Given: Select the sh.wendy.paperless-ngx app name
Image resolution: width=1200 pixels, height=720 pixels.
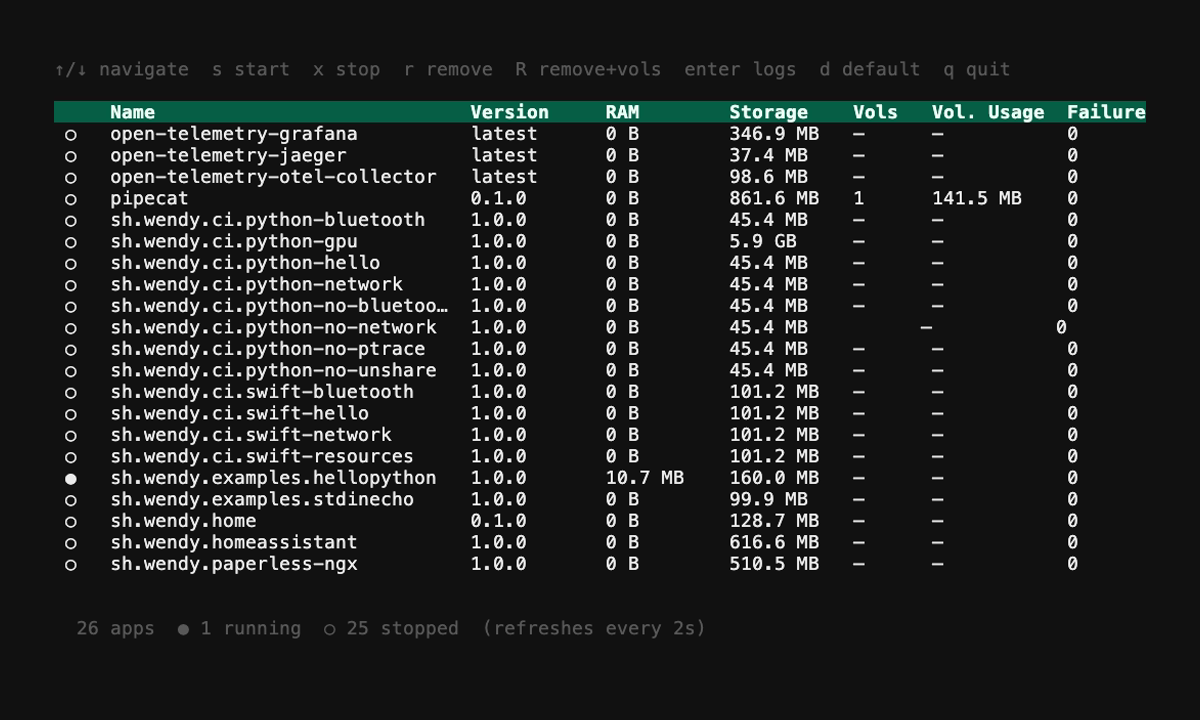Looking at the screenshot, I should (234, 564).
